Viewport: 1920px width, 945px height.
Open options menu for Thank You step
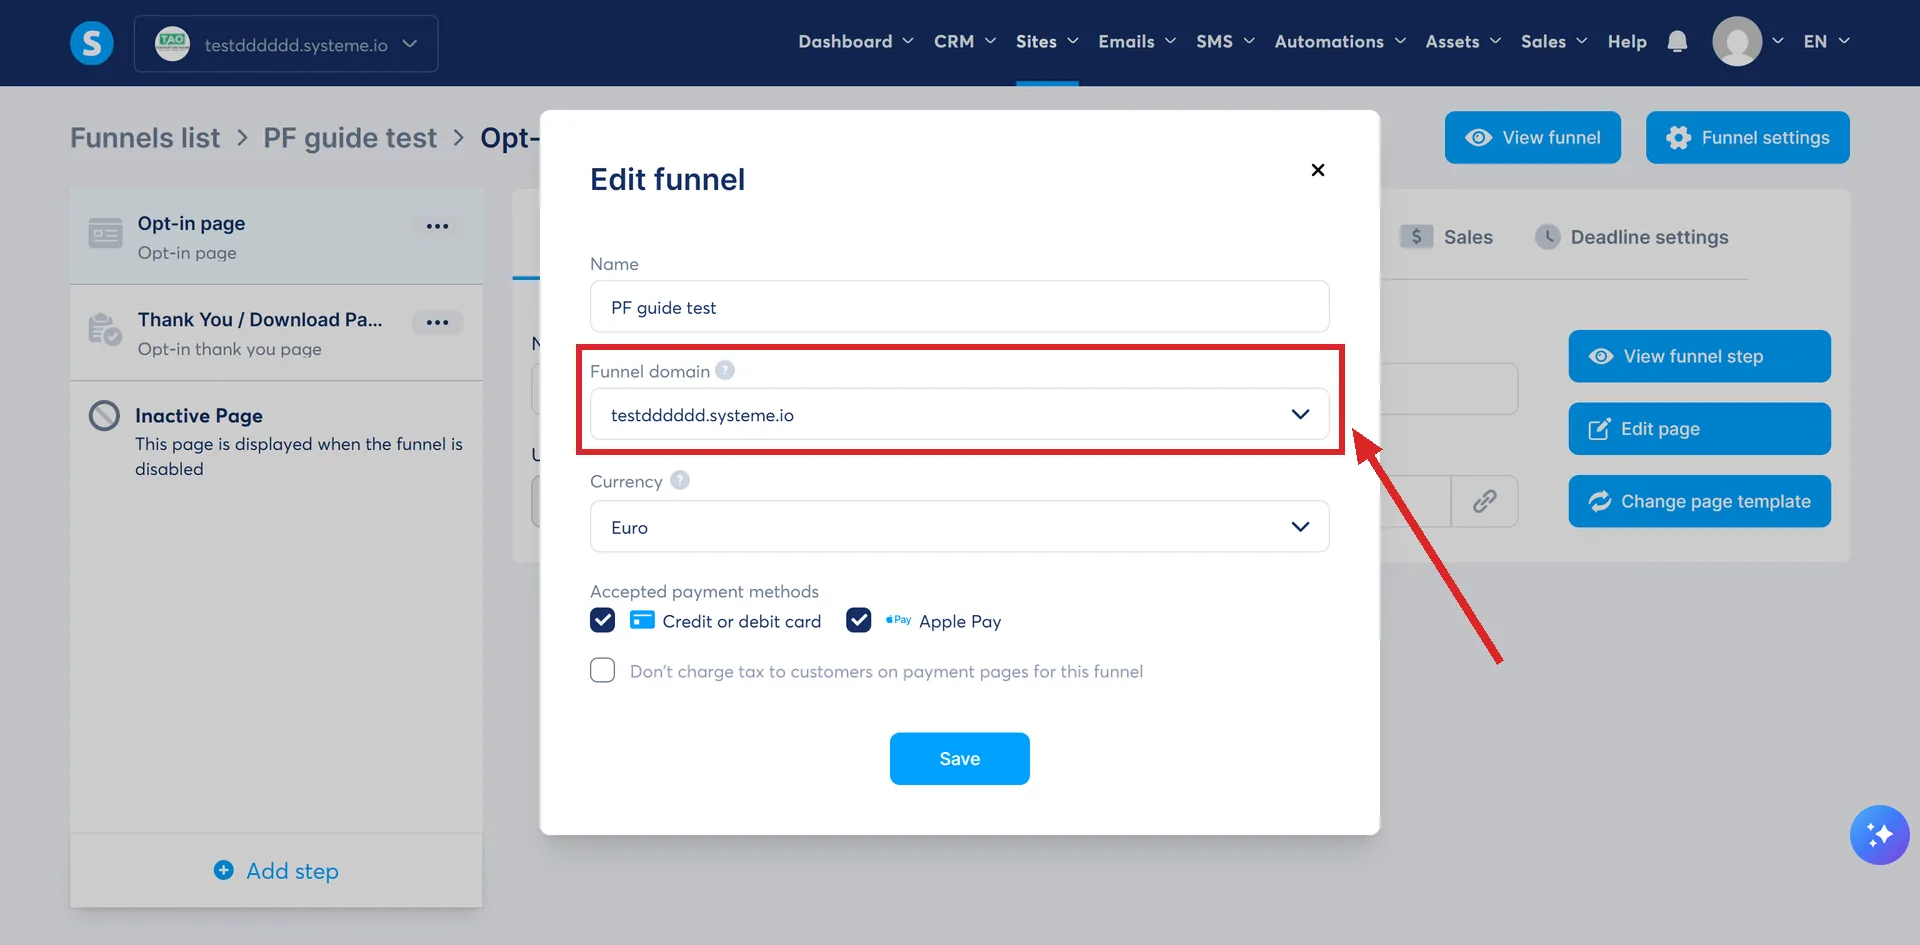pyautogui.click(x=437, y=322)
